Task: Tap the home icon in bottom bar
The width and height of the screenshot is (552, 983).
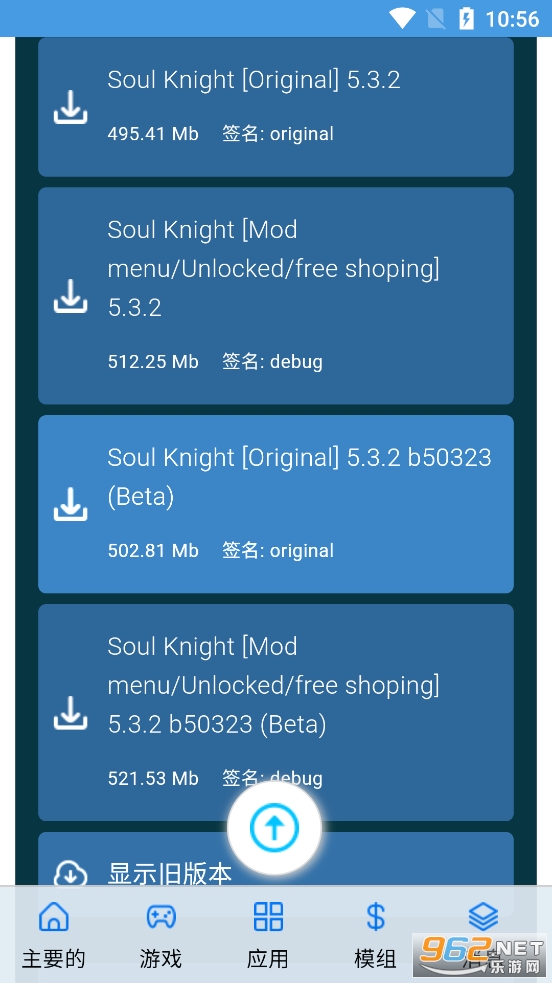Action: [54, 917]
